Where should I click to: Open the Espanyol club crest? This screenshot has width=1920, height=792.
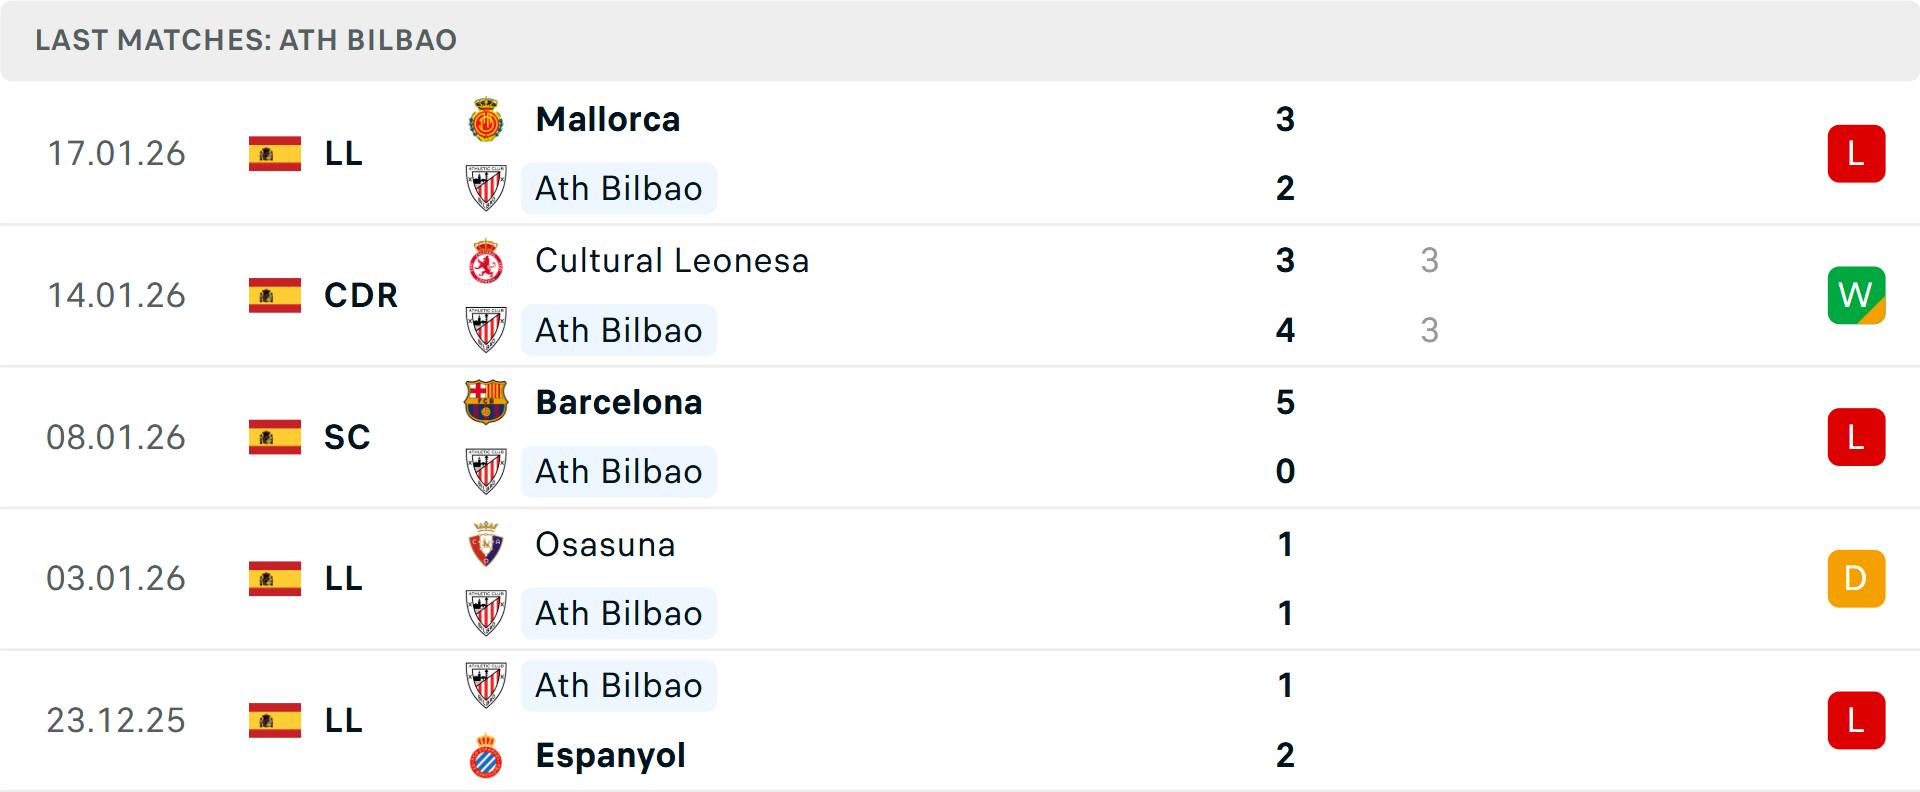(487, 755)
